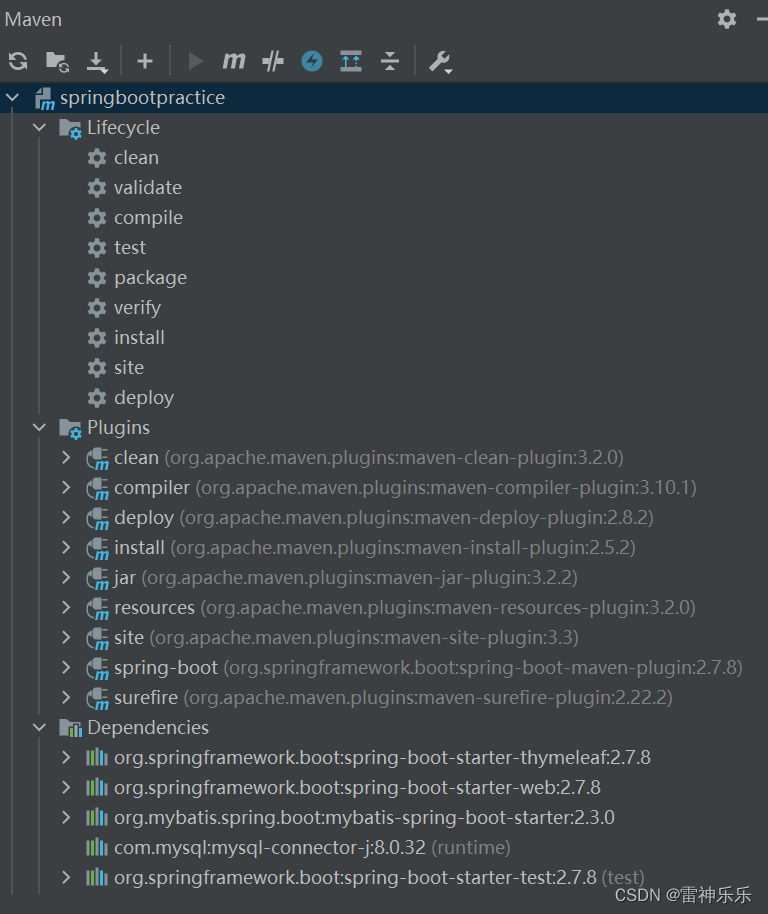768x914 pixels.
Task: Add a Maven project
Action: coord(144,61)
